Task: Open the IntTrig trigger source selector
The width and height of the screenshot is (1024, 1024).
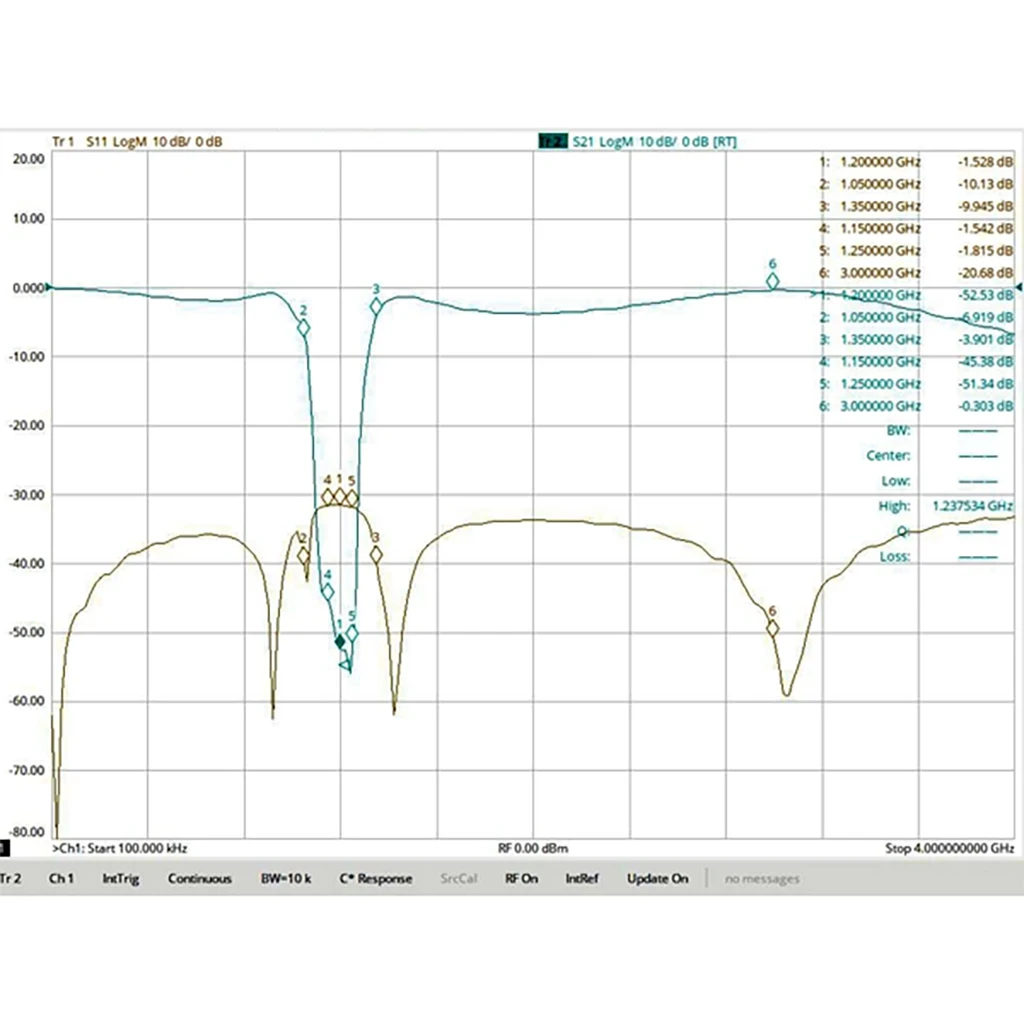Action: pyautogui.click(x=120, y=879)
